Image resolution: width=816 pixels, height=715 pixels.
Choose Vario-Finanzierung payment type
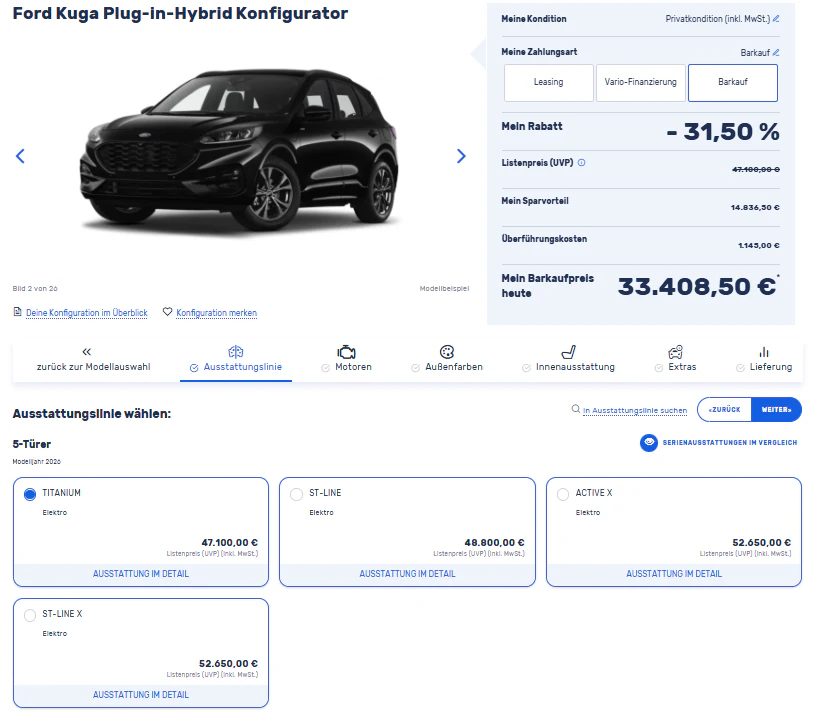[641, 83]
